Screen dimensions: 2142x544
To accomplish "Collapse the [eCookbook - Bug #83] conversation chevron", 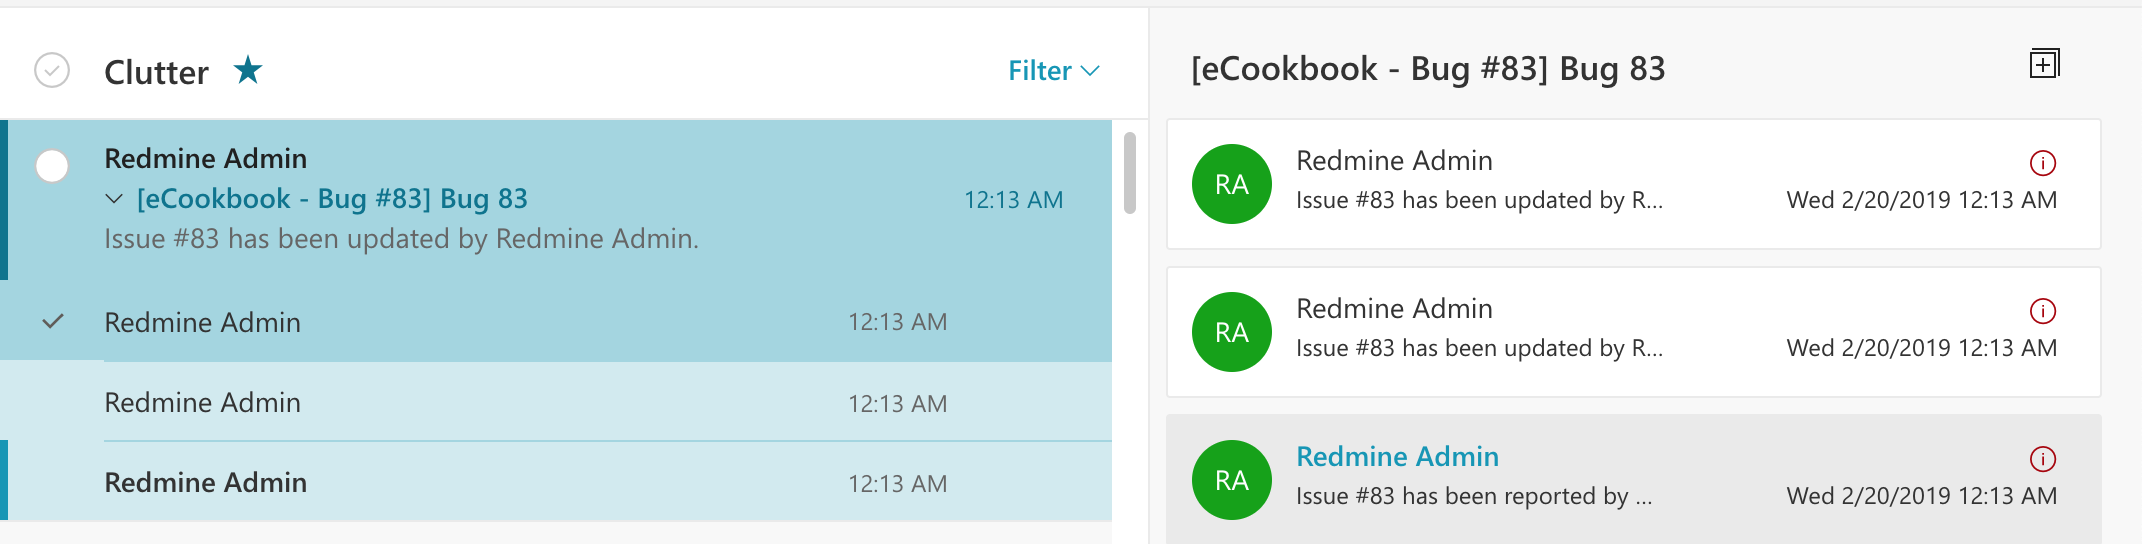I will click(x=114, y=199).
